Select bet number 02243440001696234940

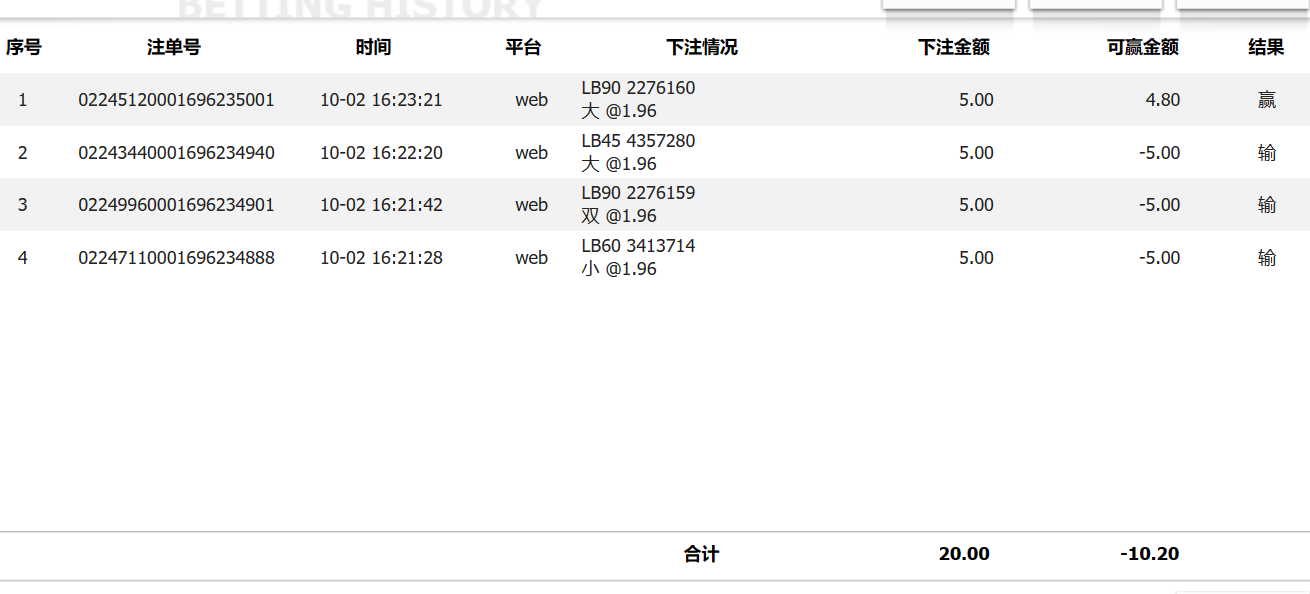(x=176, y=153)
